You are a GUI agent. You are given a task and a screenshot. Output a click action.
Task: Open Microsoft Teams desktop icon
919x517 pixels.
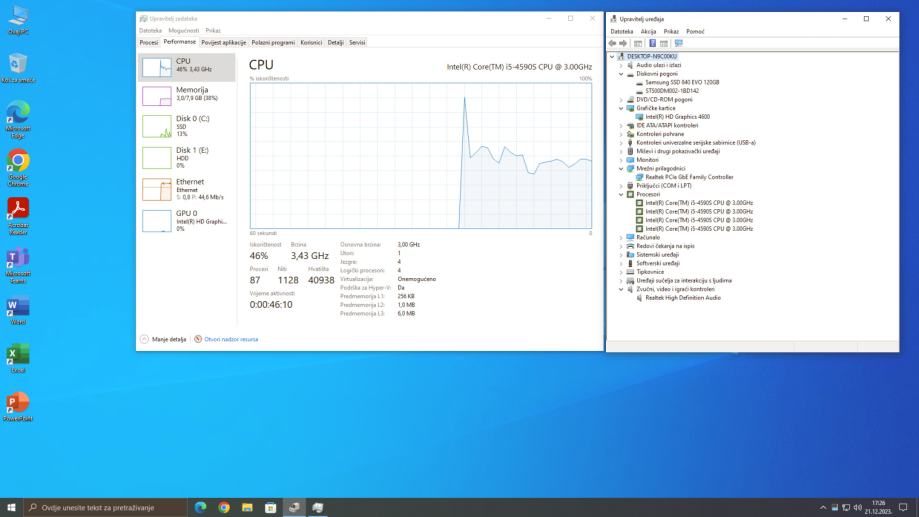pyautogui.click(x=18, y=265)
